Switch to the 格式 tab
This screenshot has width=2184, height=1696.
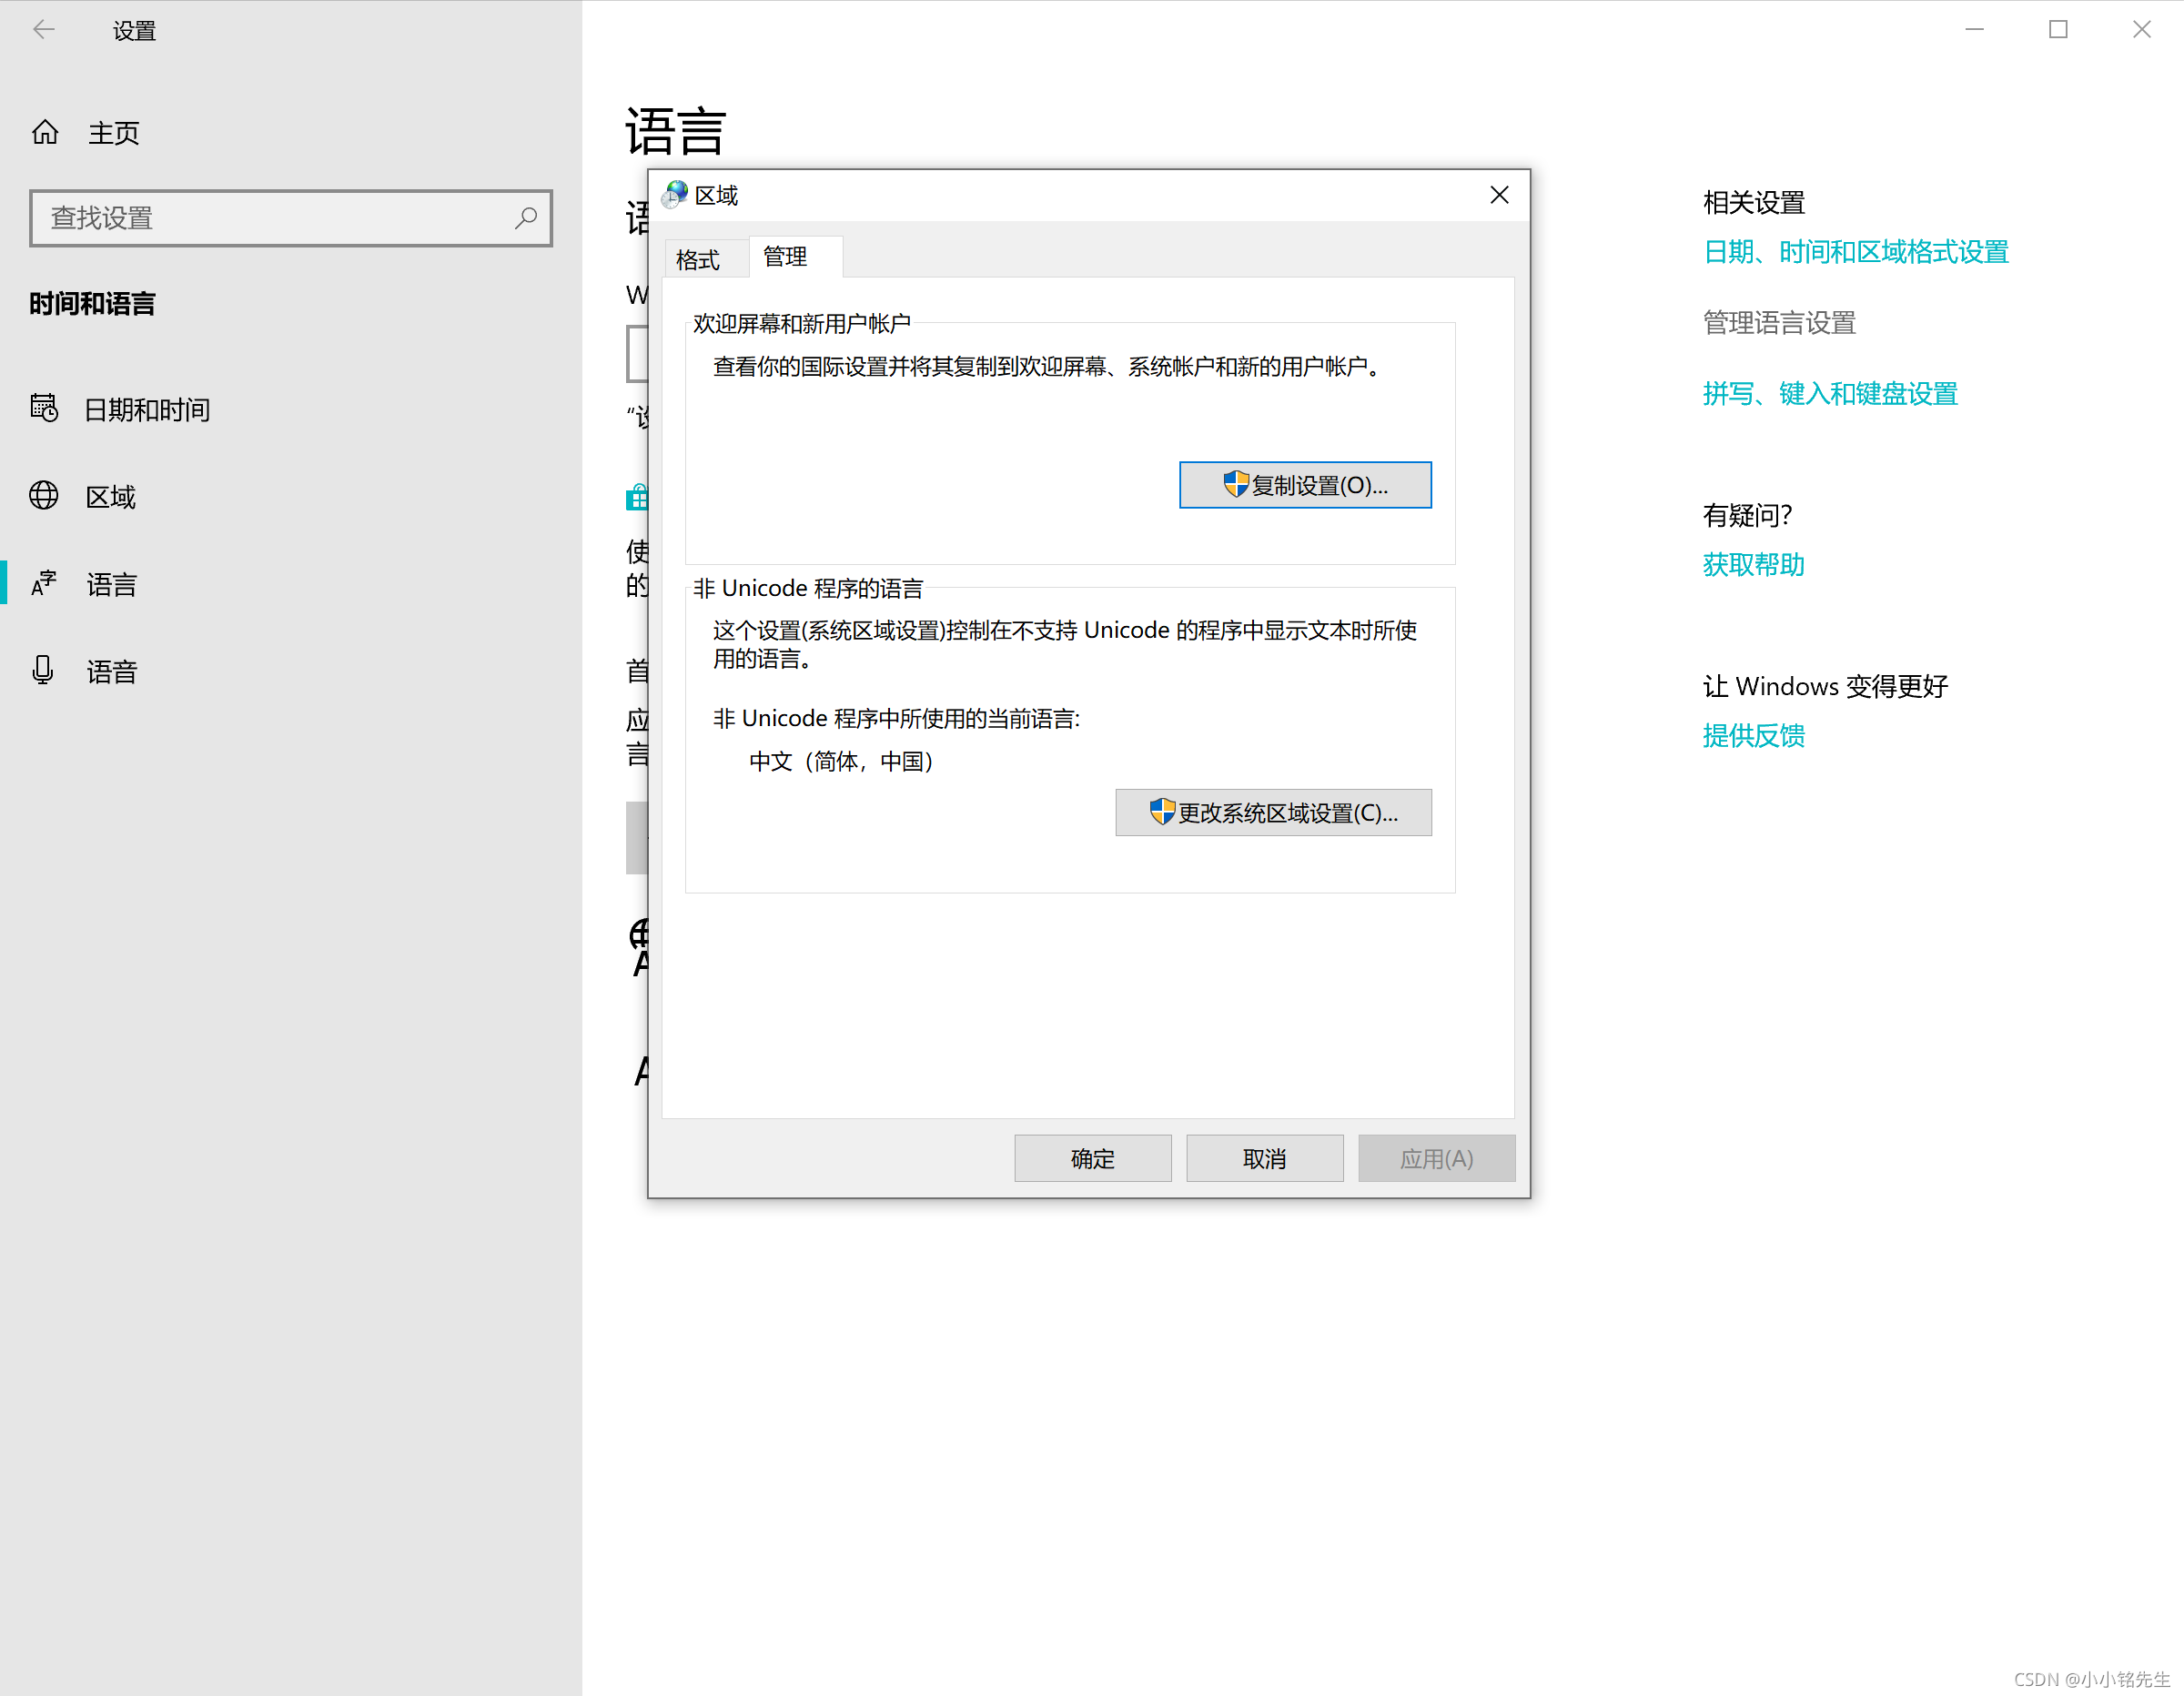point(698,260)
